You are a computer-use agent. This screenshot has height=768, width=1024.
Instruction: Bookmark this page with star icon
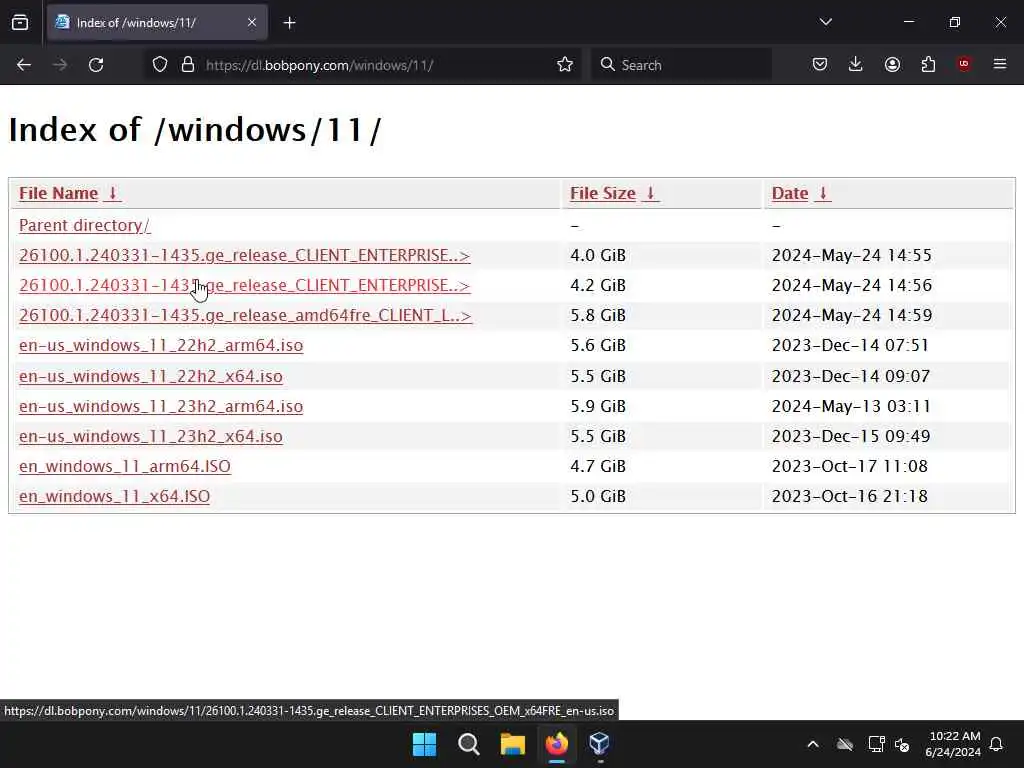tap(565, 65)
